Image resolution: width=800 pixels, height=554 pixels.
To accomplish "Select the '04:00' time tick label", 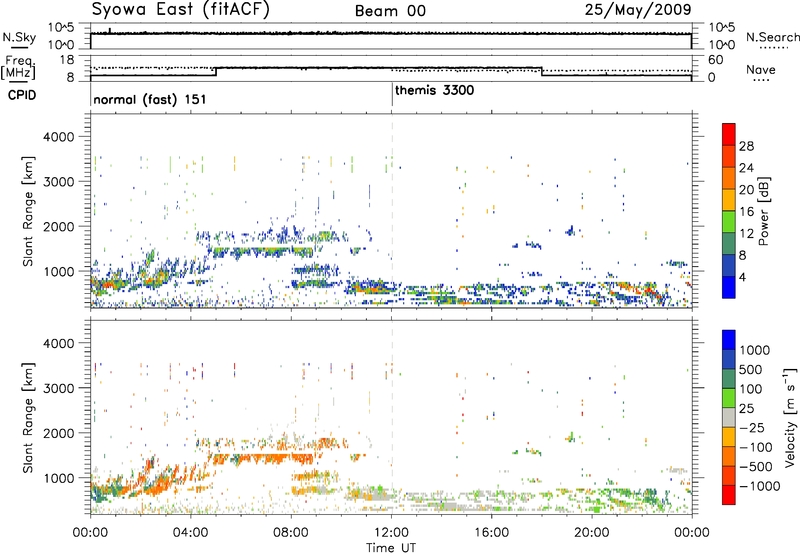I will [190, 533].
